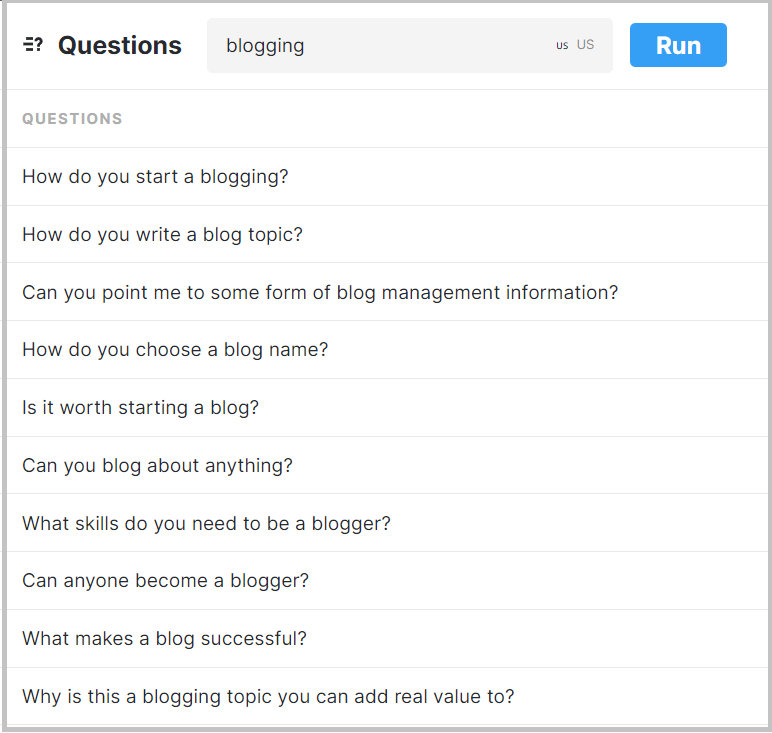Click the Questions list icon beside the title

[33, 45]
